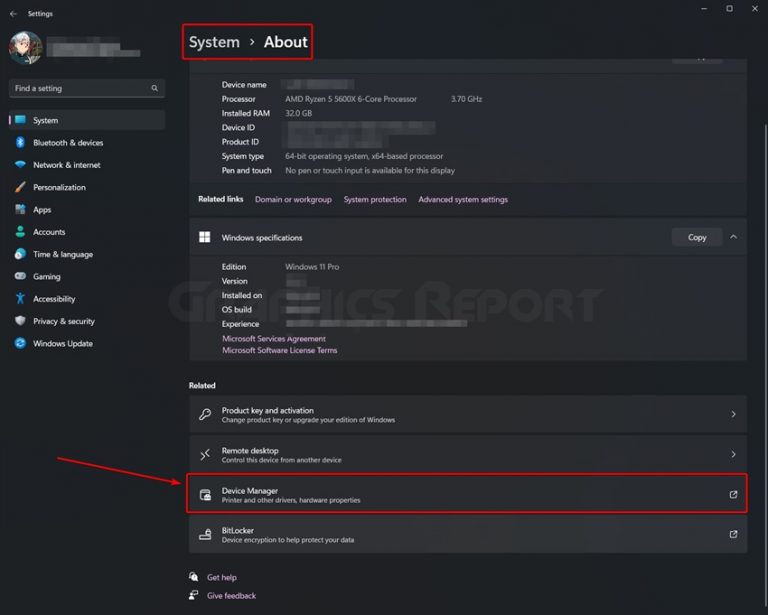Viewport: 768px width, 615px height.
Task: Collapse the Windows specifications section
Action: coord(733,237)
